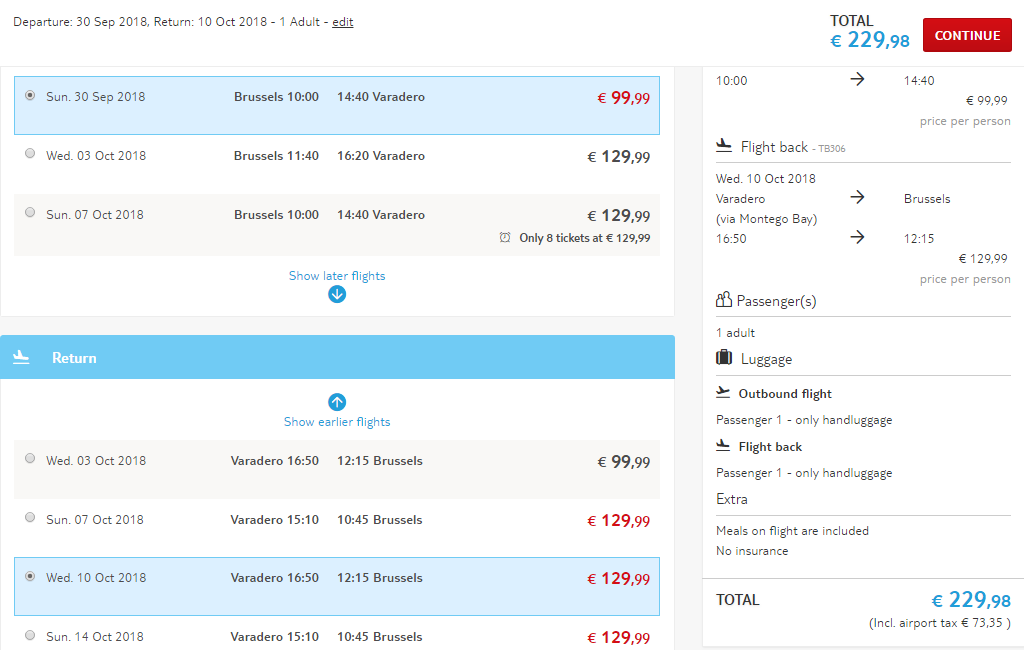Select the Sun. 07 Oct 2018 departure radio
The image size is (1024, 650).
30,212
